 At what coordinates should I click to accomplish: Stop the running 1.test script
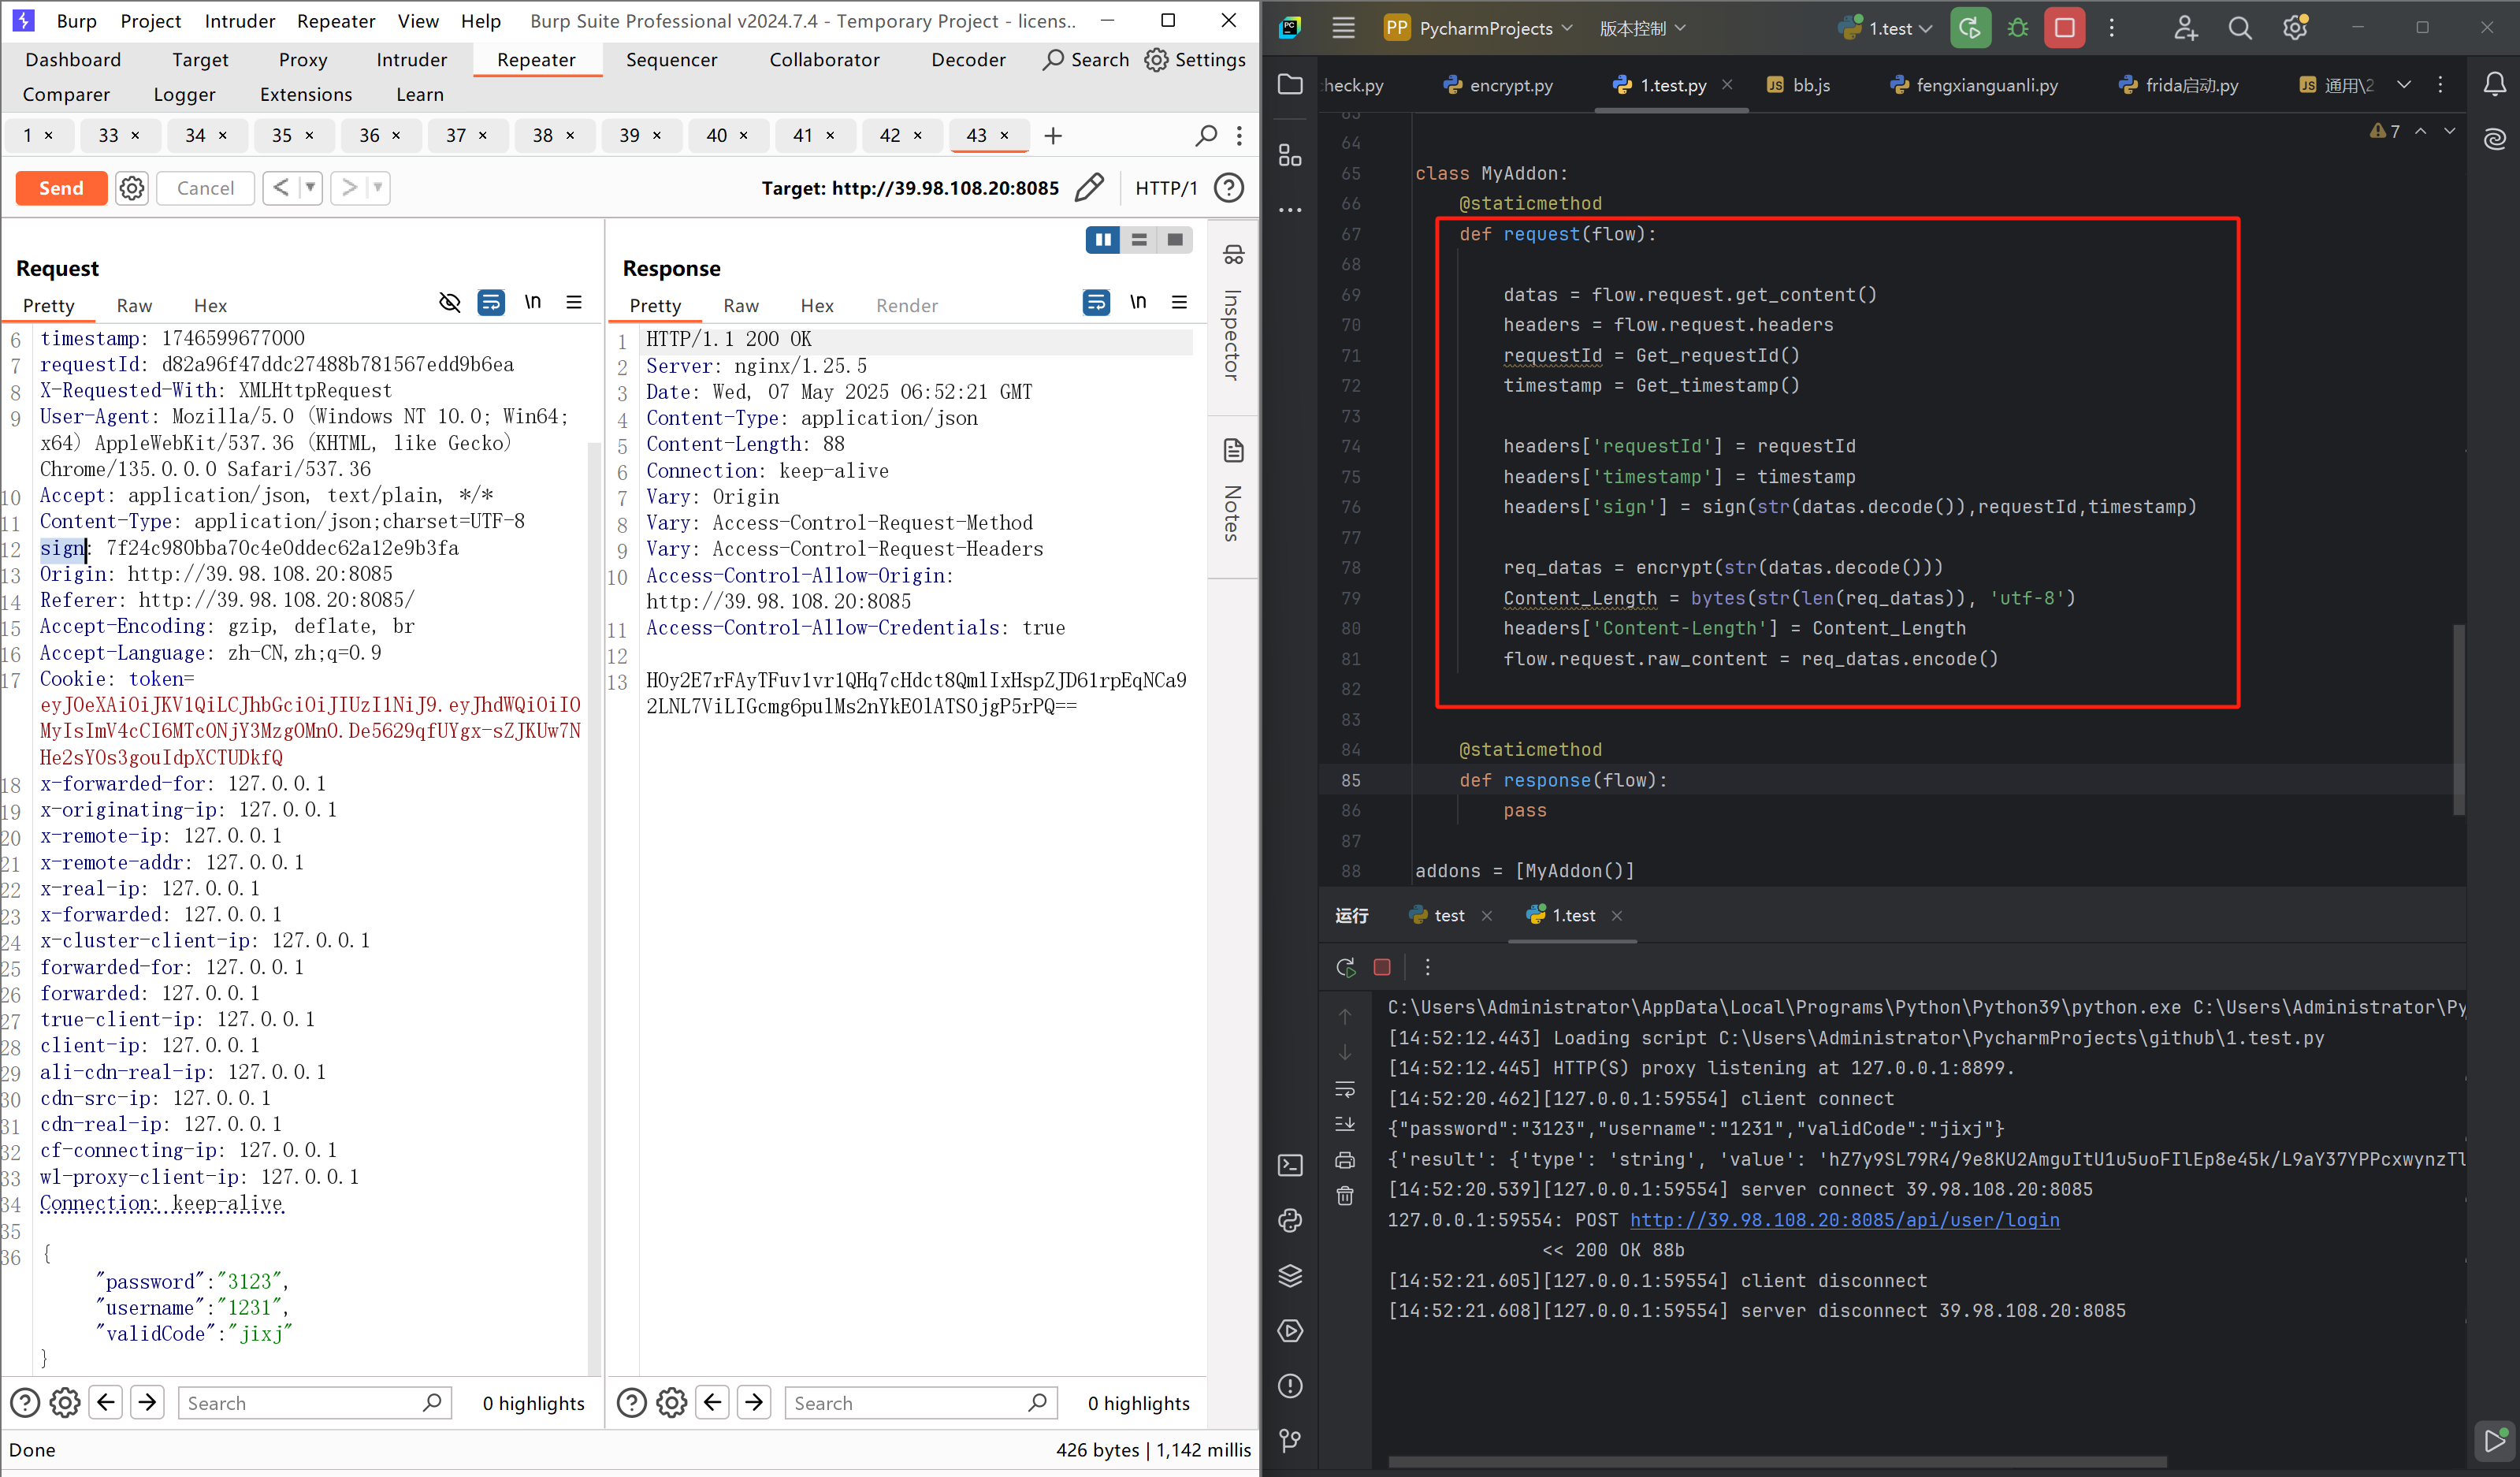[x=2064, y=28]
